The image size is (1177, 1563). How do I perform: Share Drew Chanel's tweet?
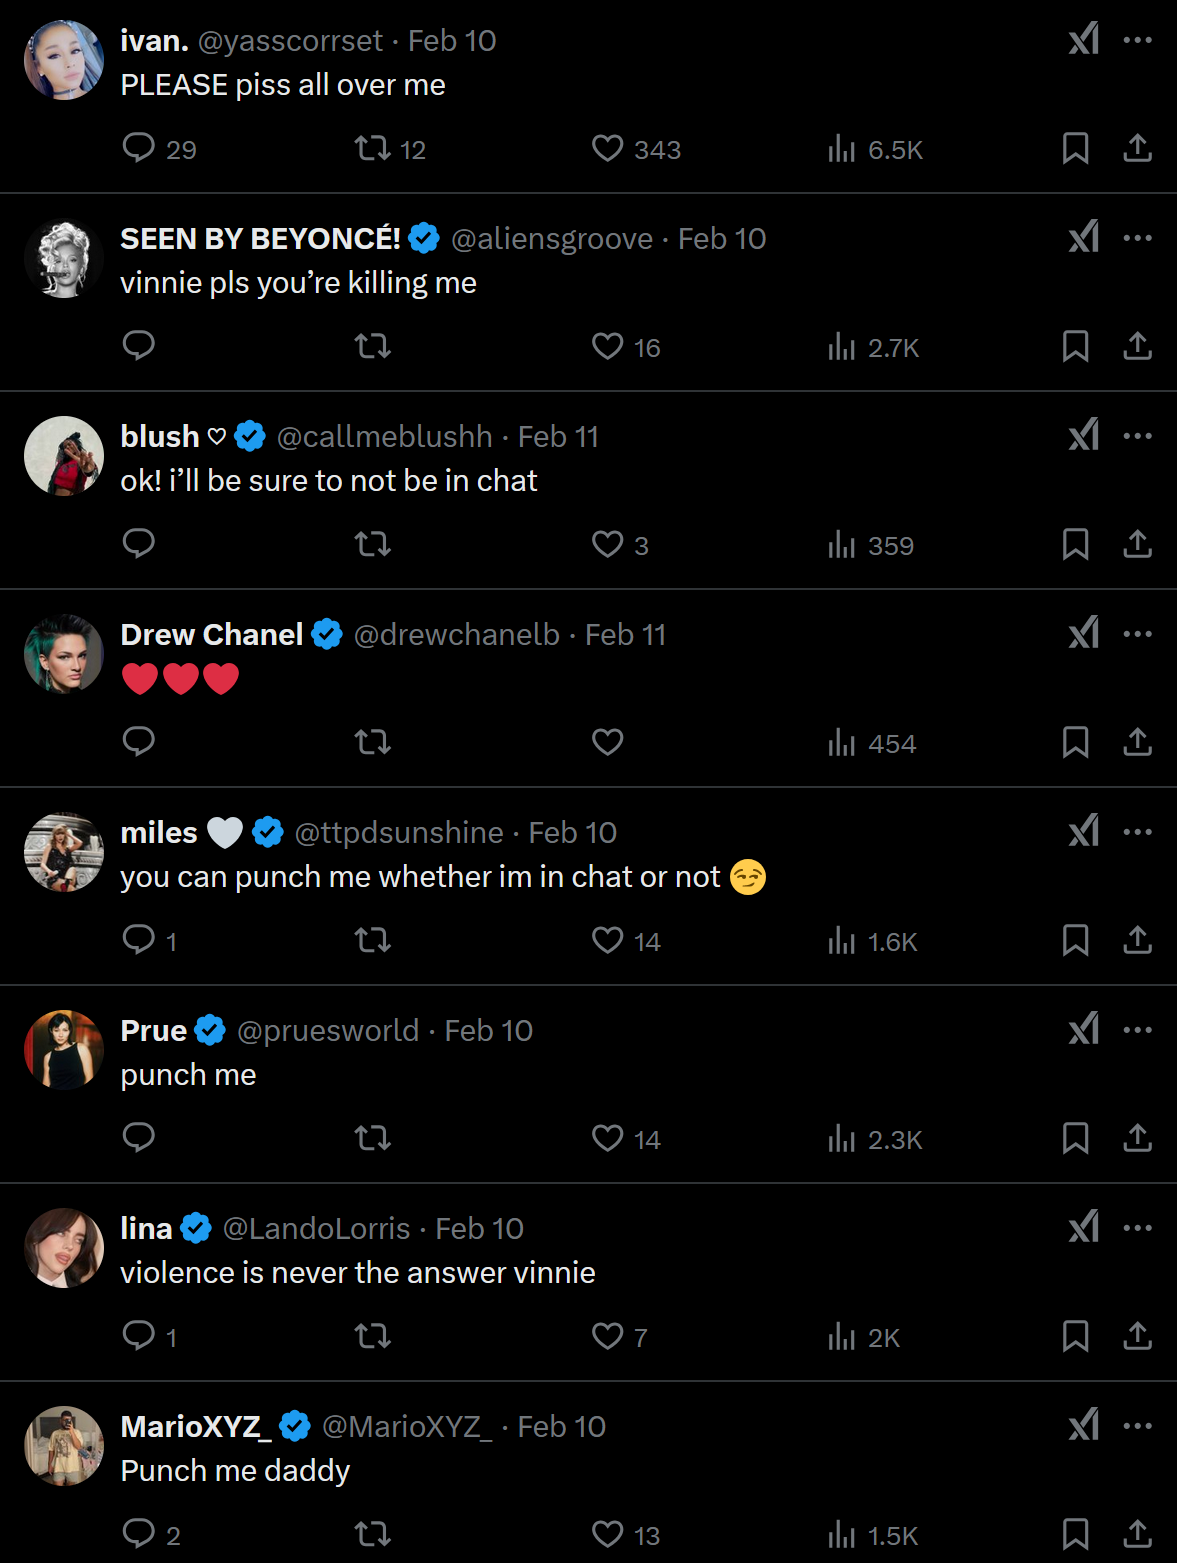[x=1137, y=742]
